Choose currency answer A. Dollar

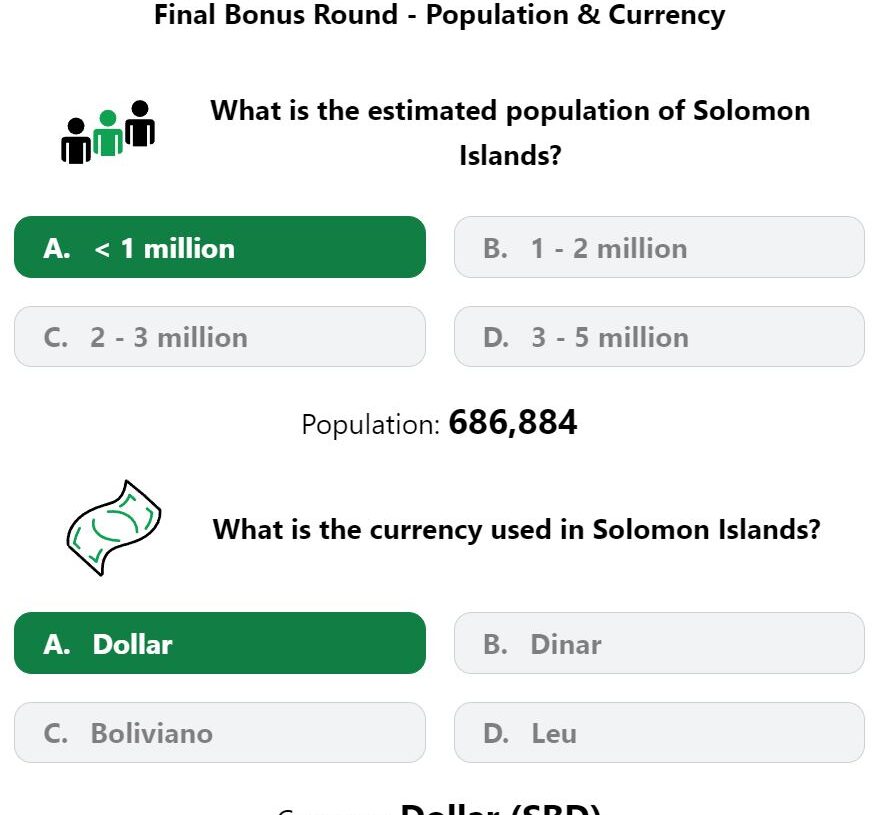220,643
